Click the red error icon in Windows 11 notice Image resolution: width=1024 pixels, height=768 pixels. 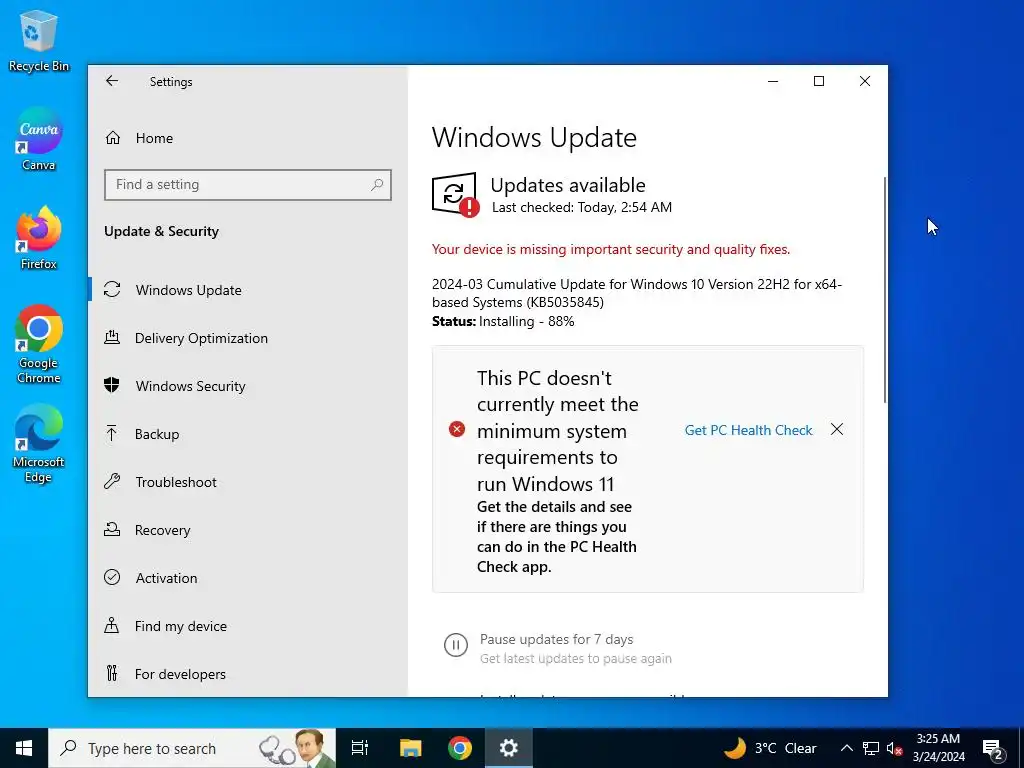[456, 429]
